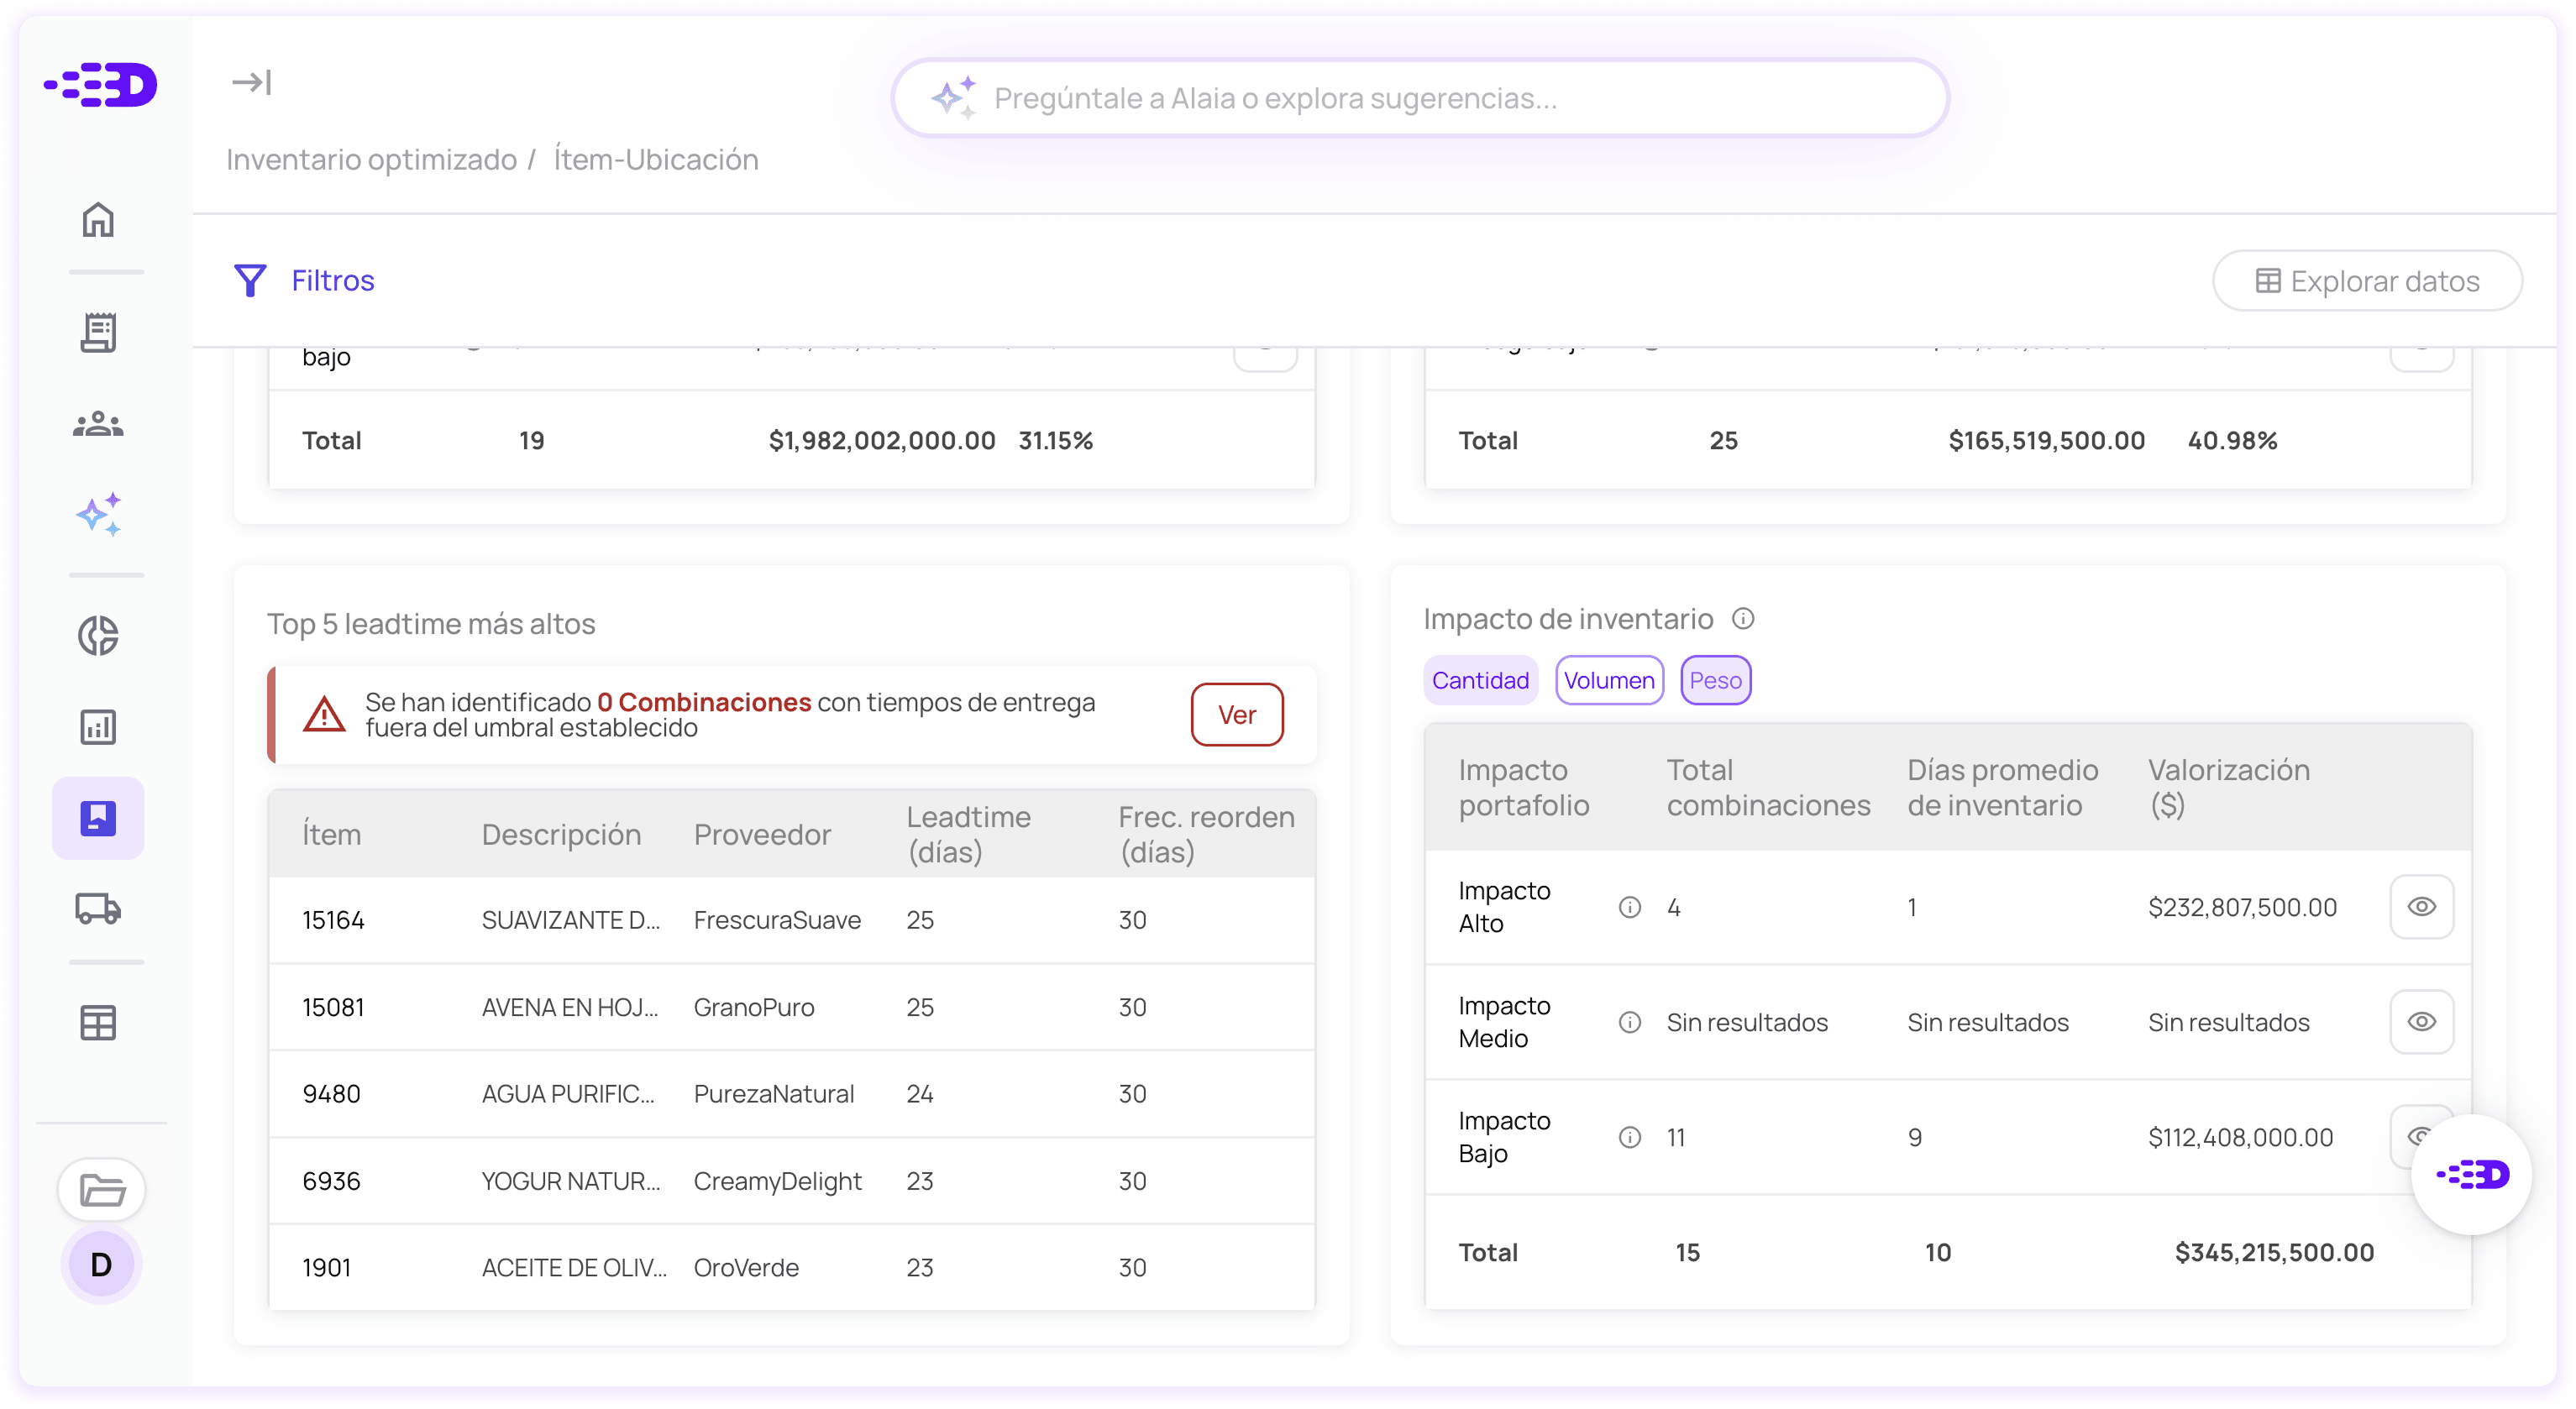
Task: Click supplier FrescuraSuave
Action: tap(777, 921)
